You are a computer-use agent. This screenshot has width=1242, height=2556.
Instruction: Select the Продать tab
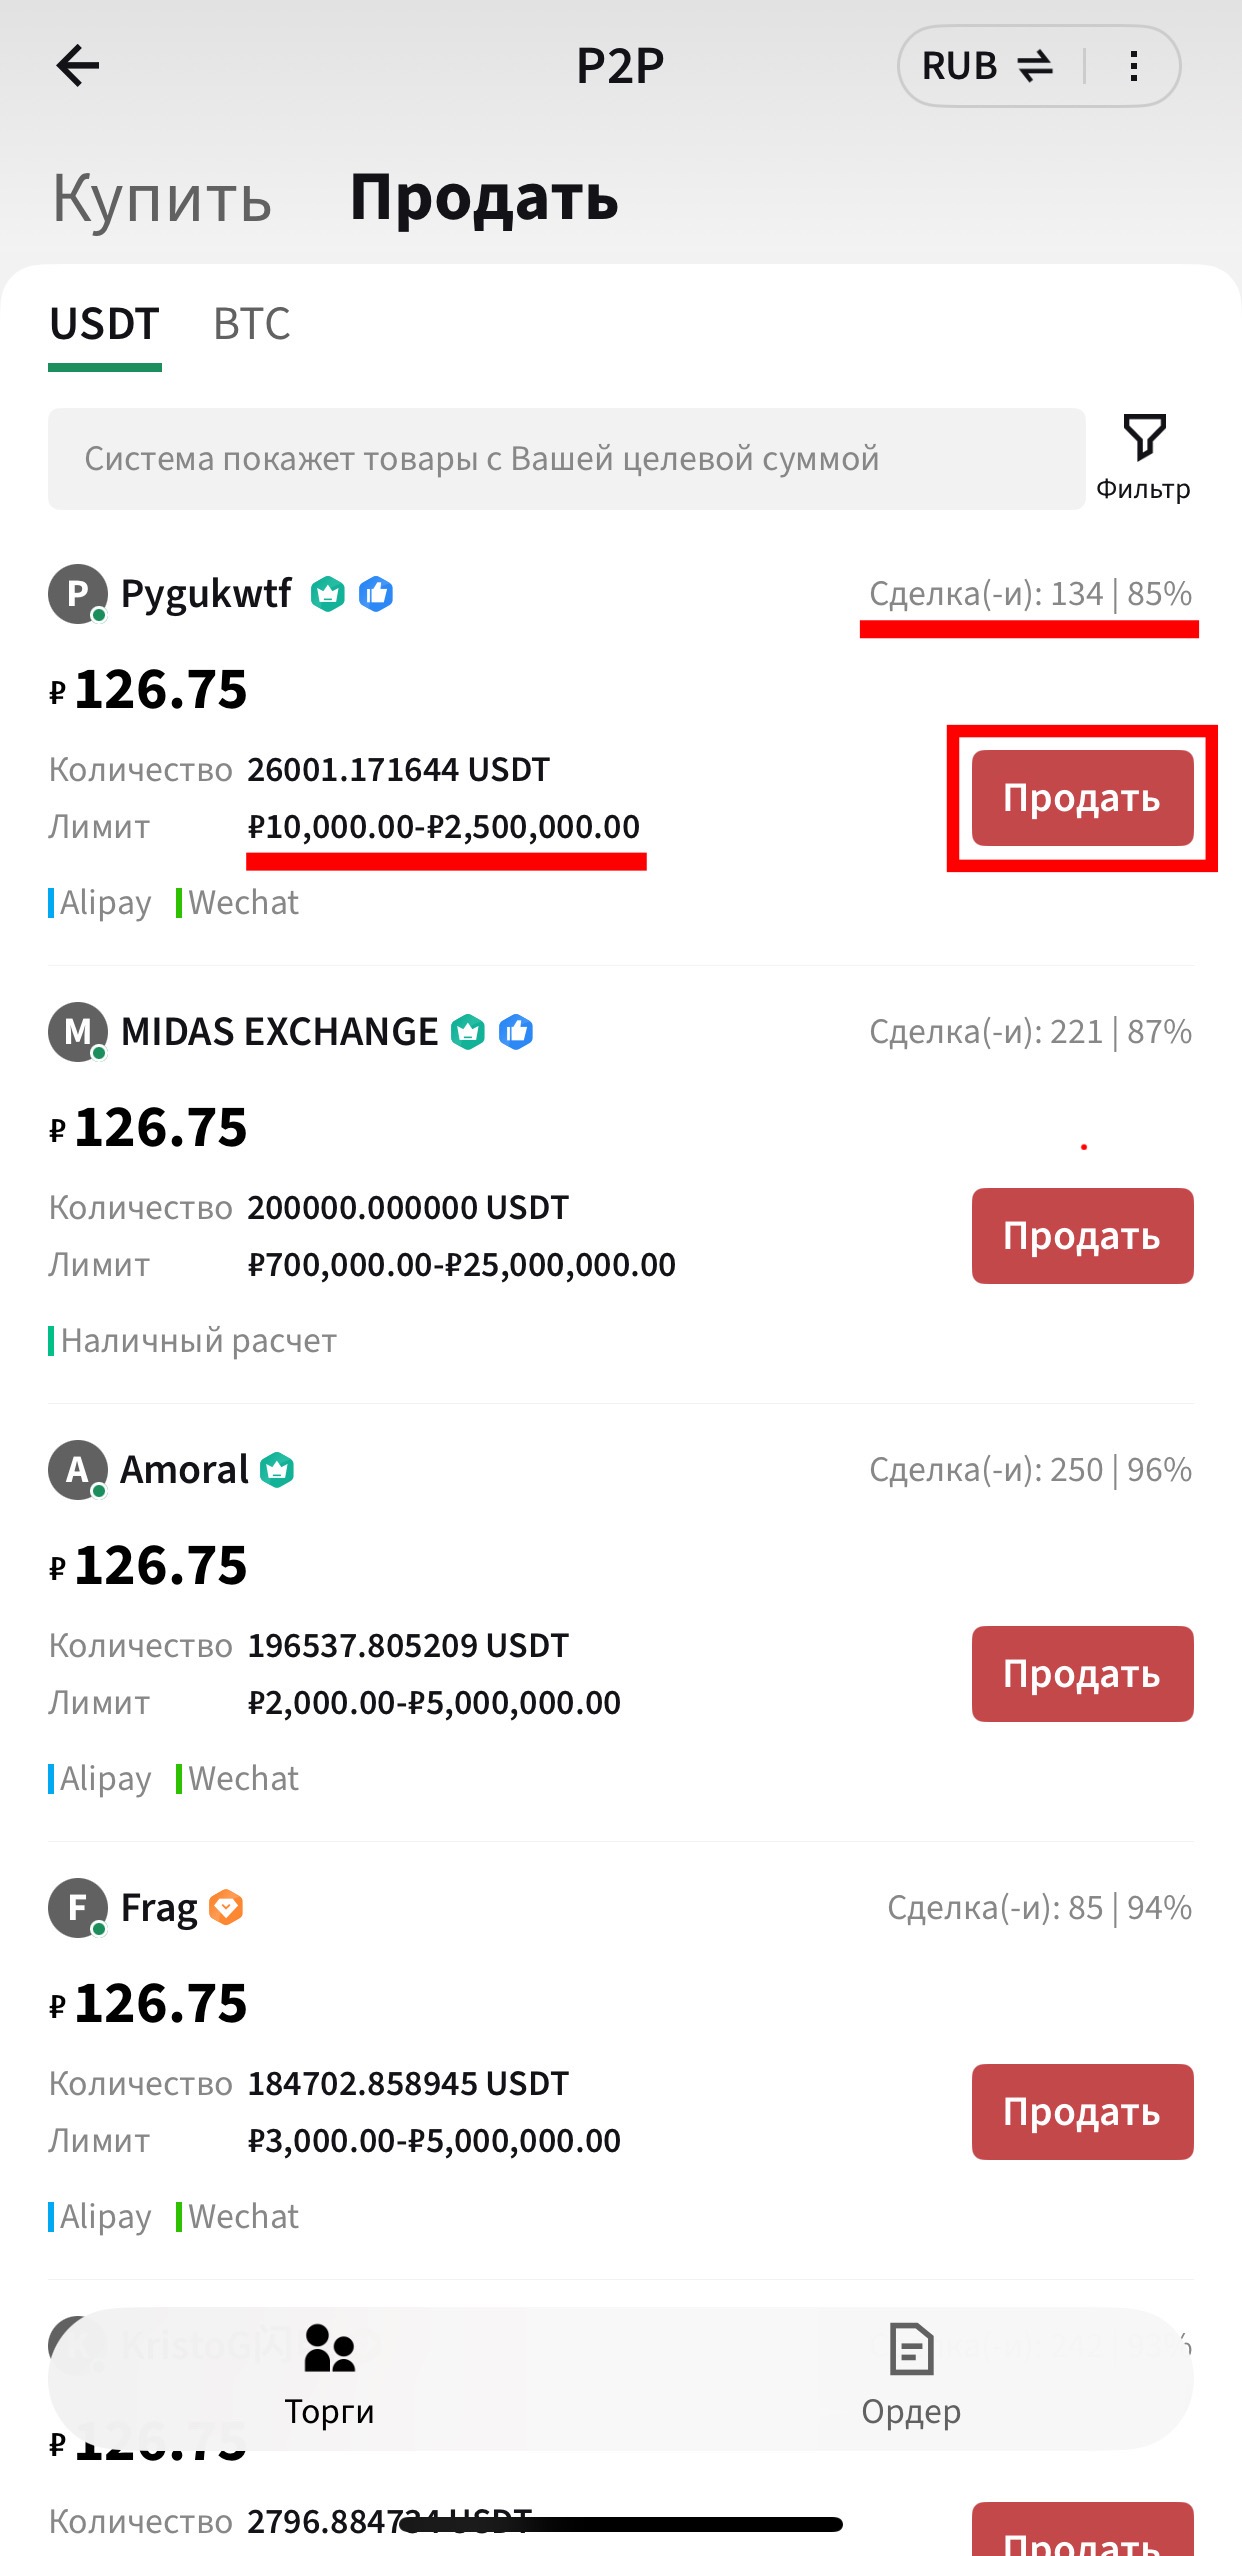click(484, 198)
